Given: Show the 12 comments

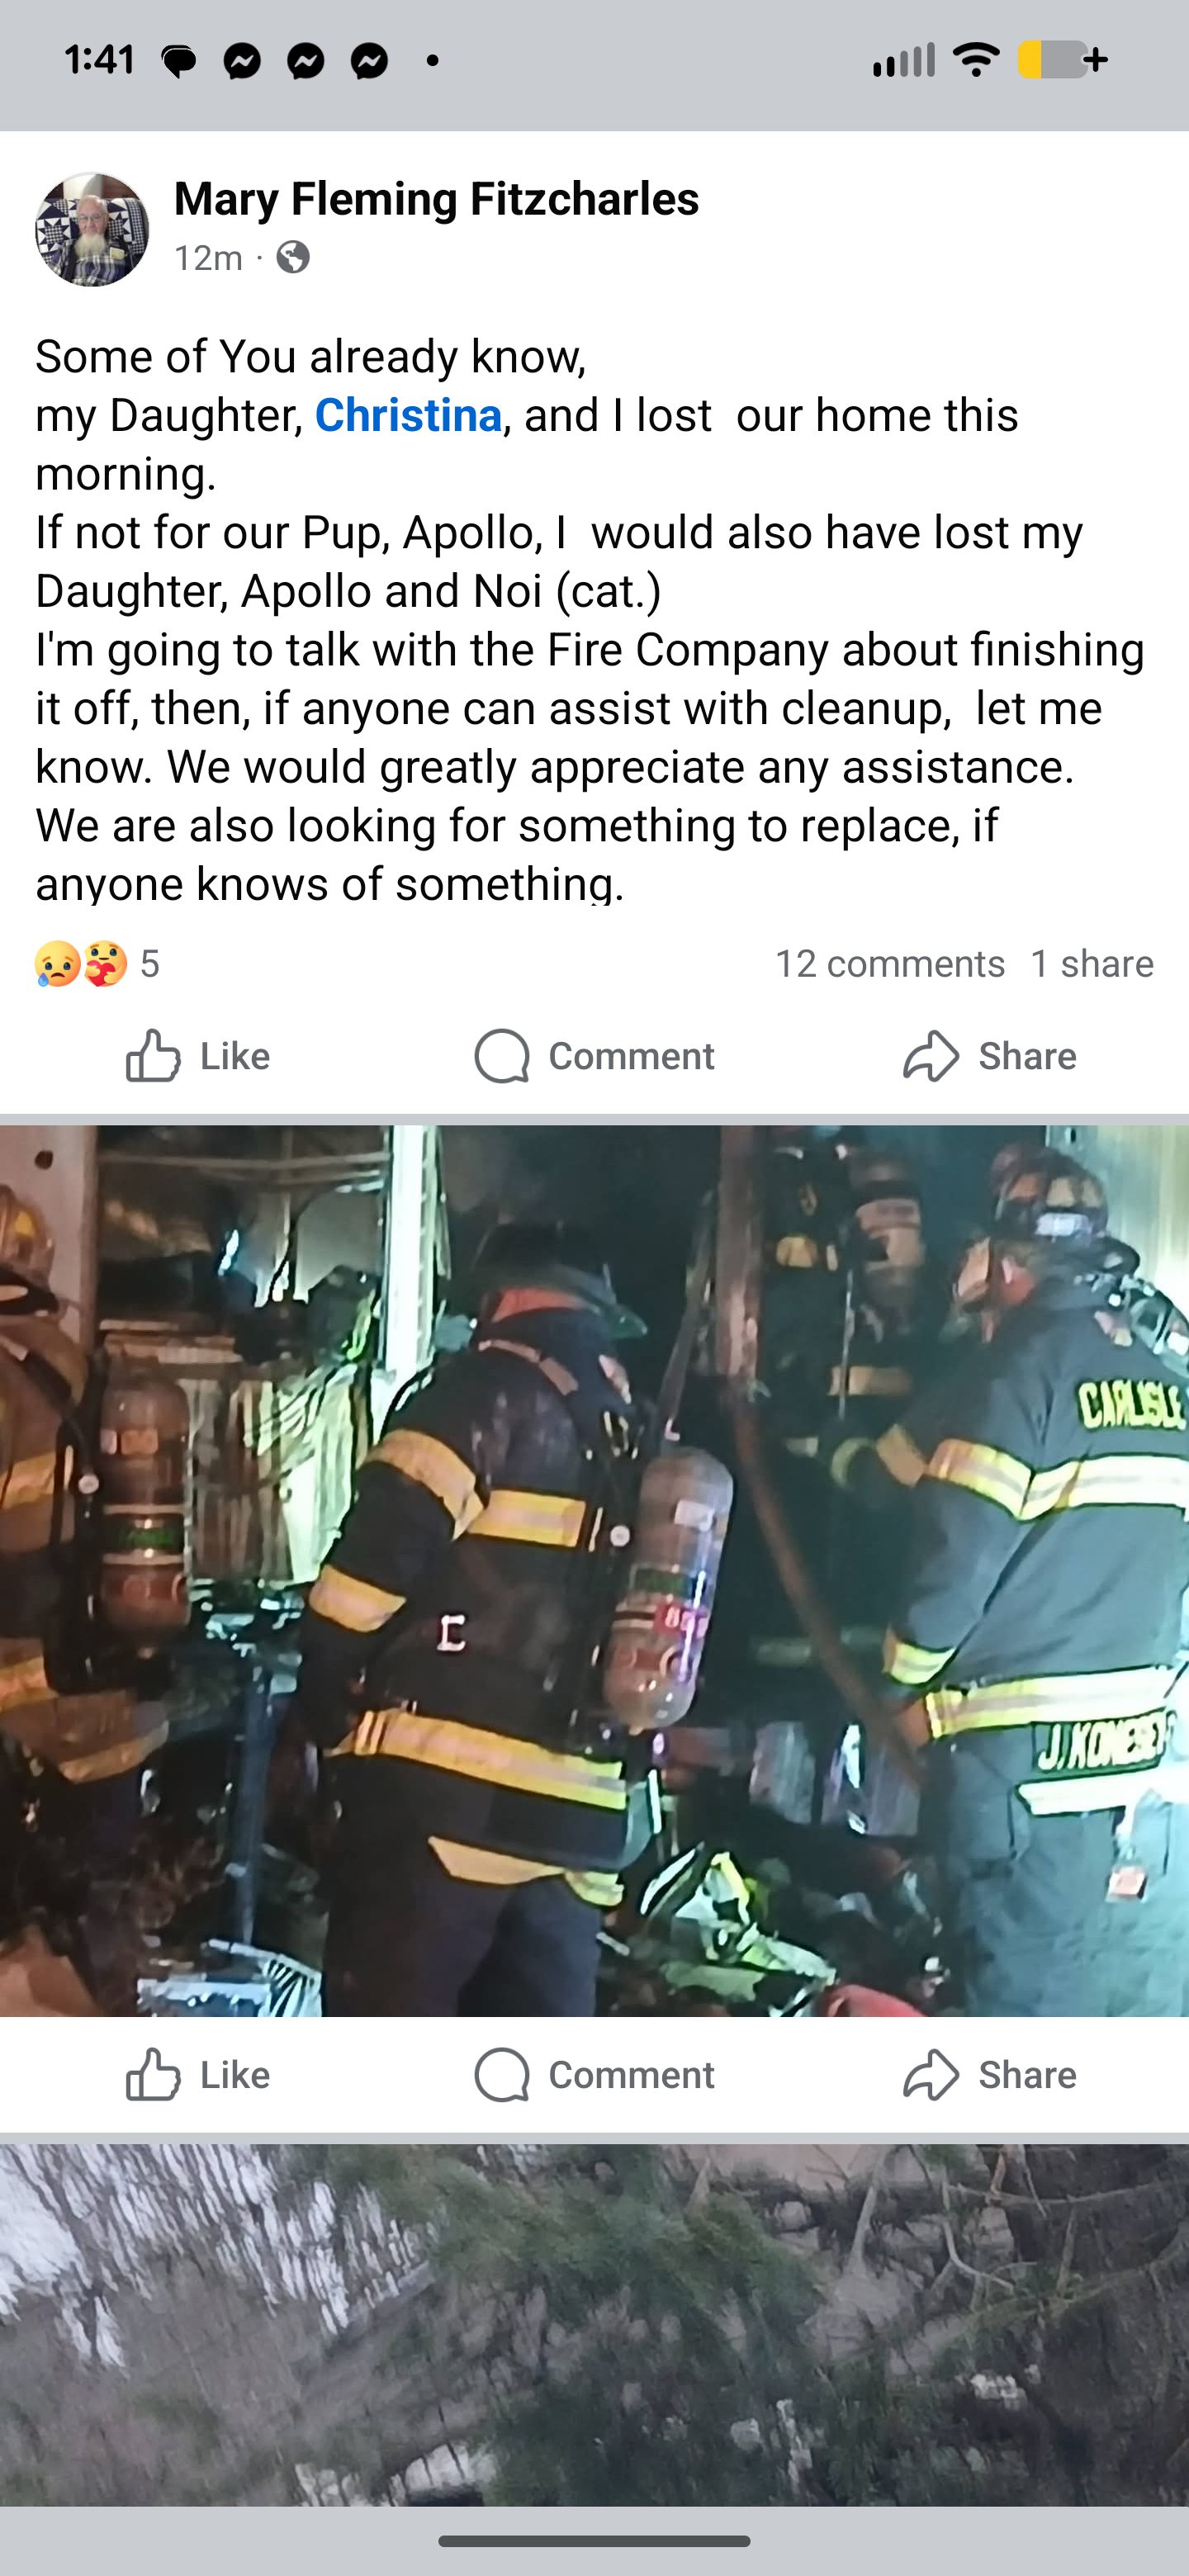Looking at the screenshot, I should click(890, 964).
